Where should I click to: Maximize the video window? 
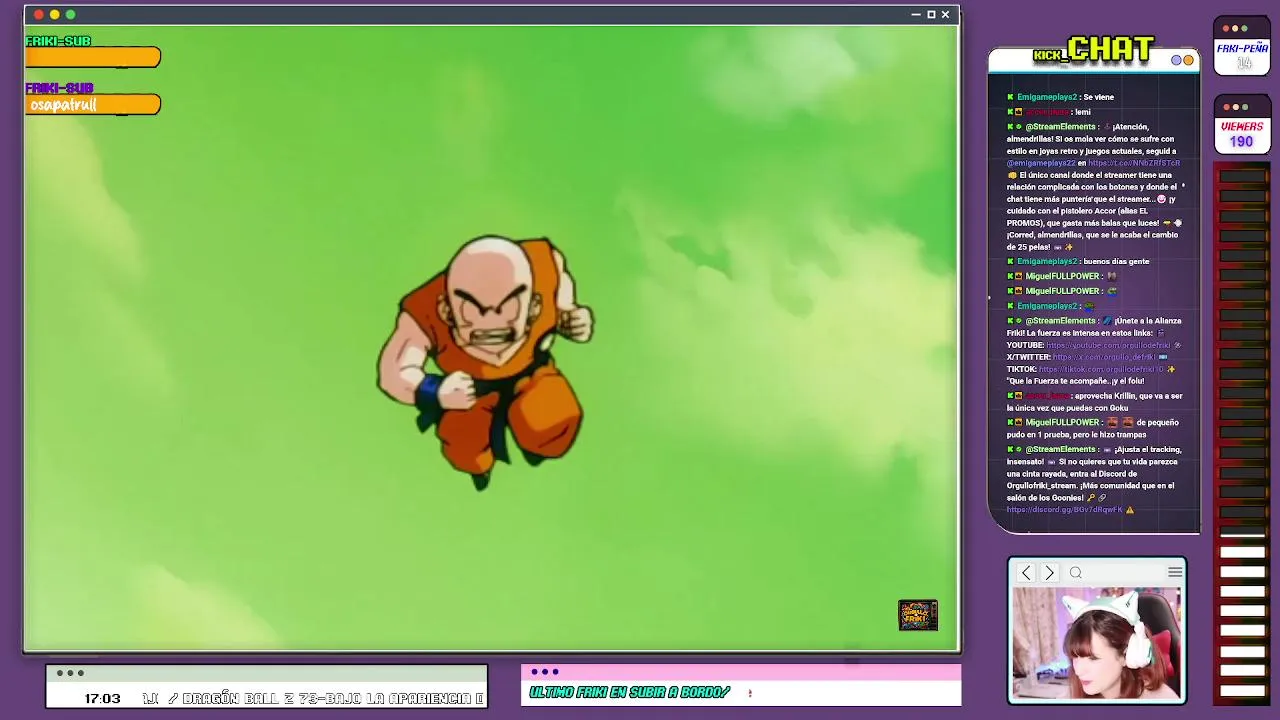pos(931,14)
